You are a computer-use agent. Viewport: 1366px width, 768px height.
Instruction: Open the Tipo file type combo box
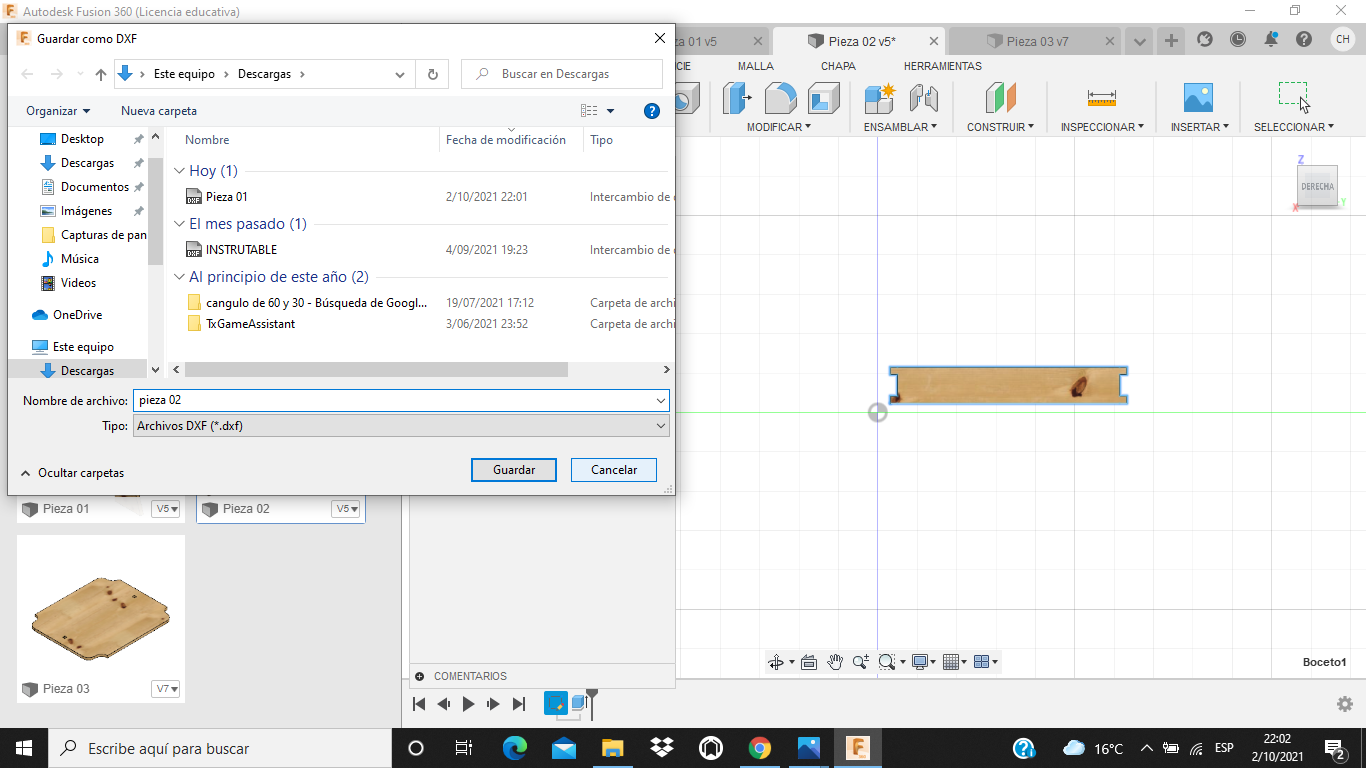click(x=400, y=426)
